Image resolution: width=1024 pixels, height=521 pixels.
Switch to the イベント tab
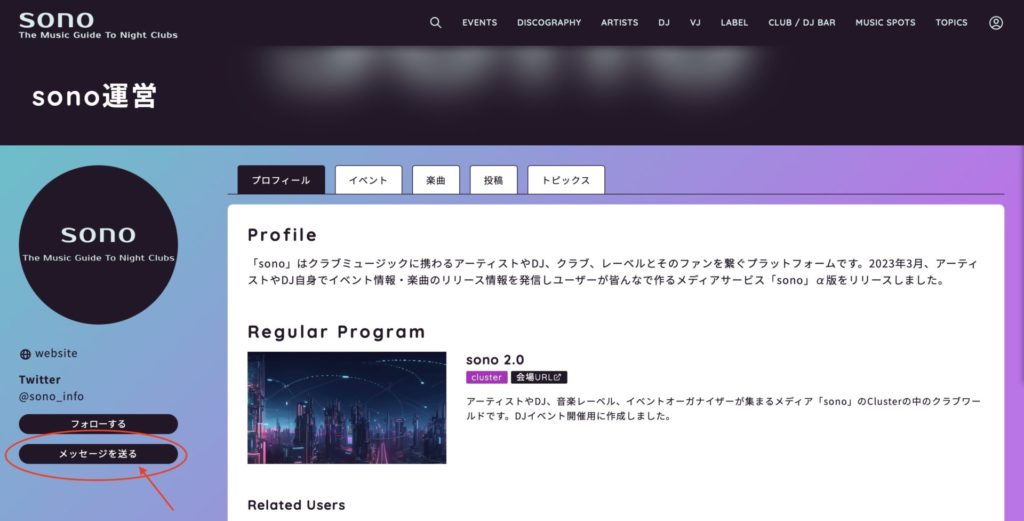(368, 181)
